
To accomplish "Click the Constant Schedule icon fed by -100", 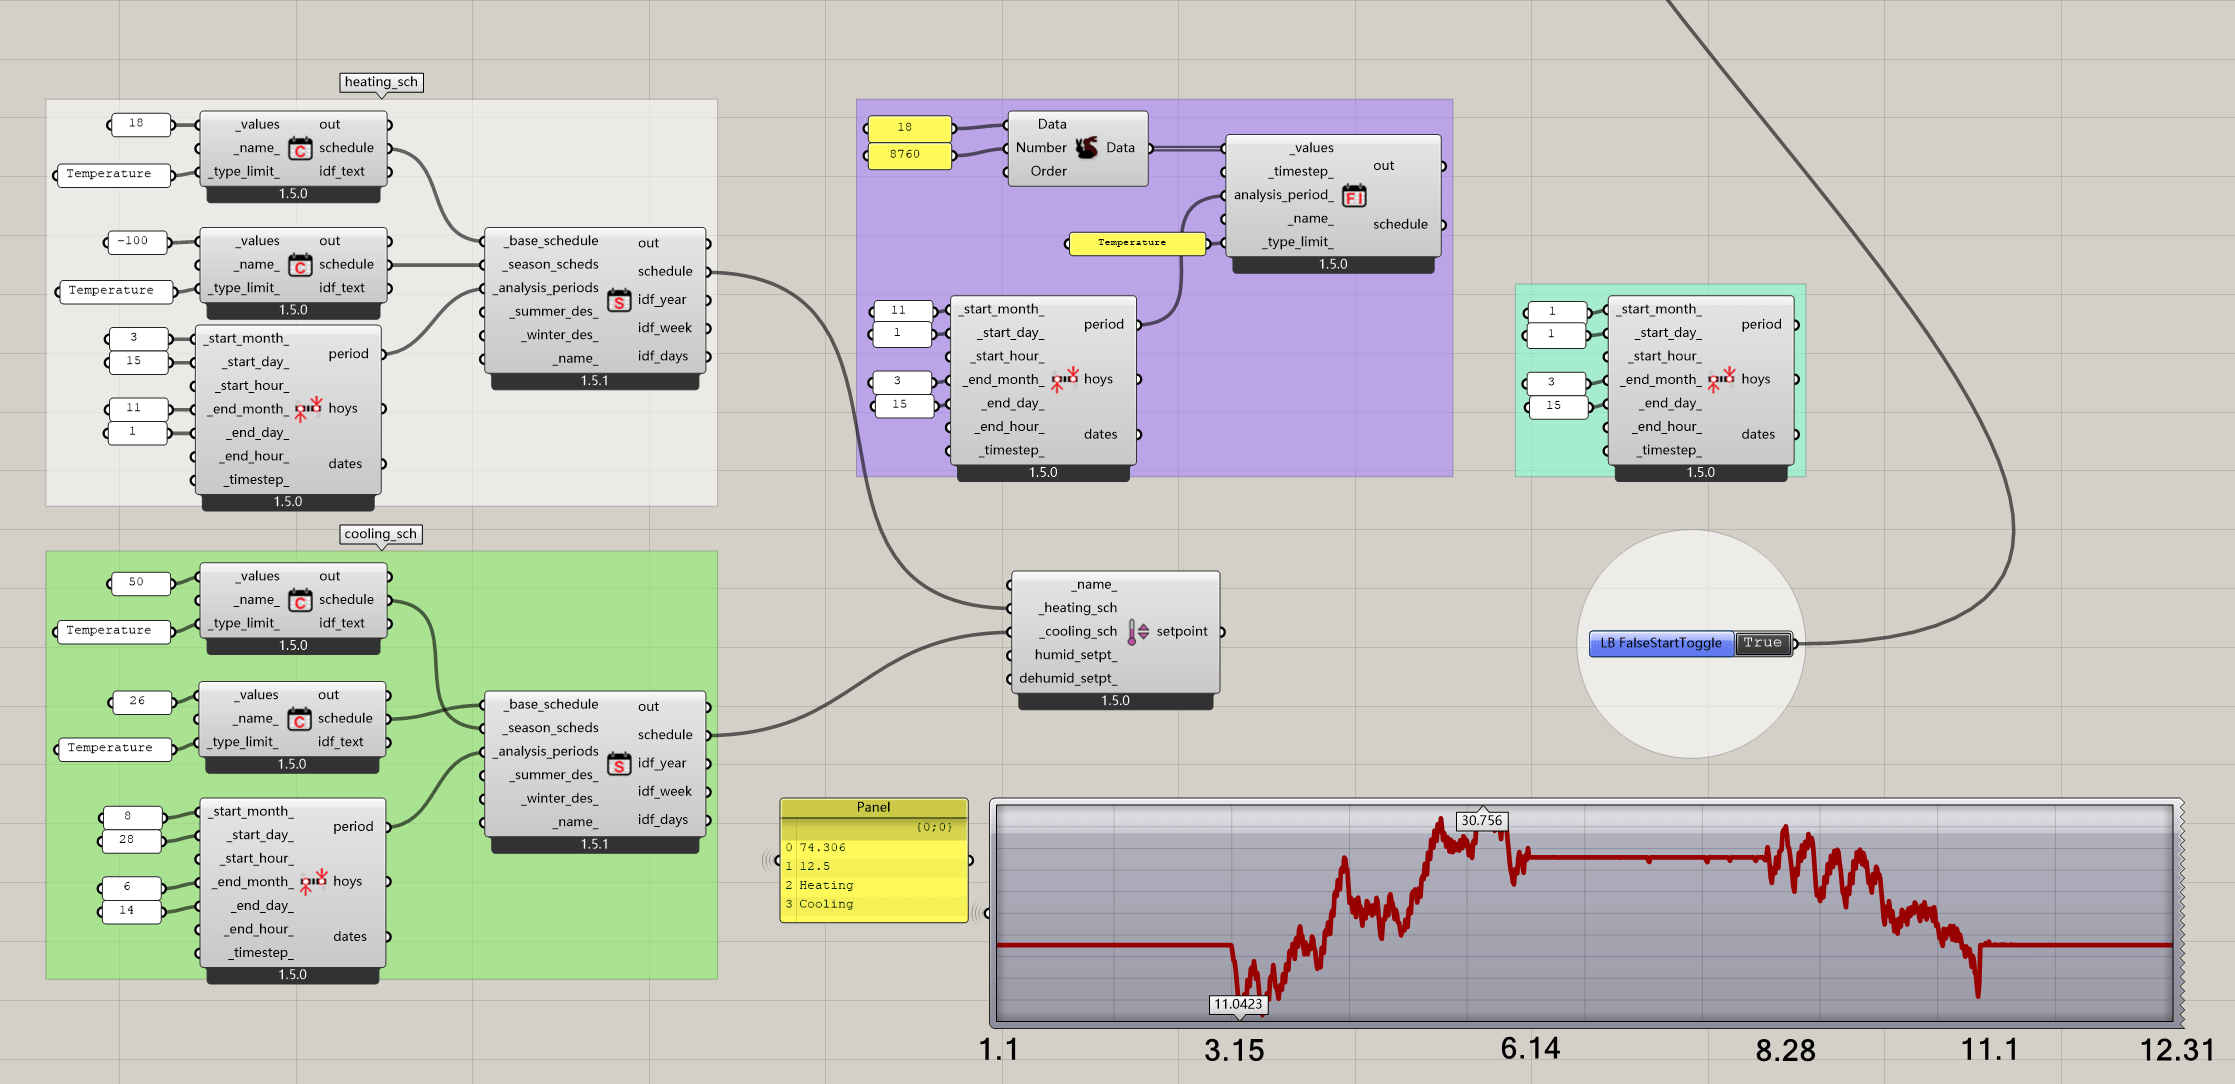I will click(x=300, y=266).
